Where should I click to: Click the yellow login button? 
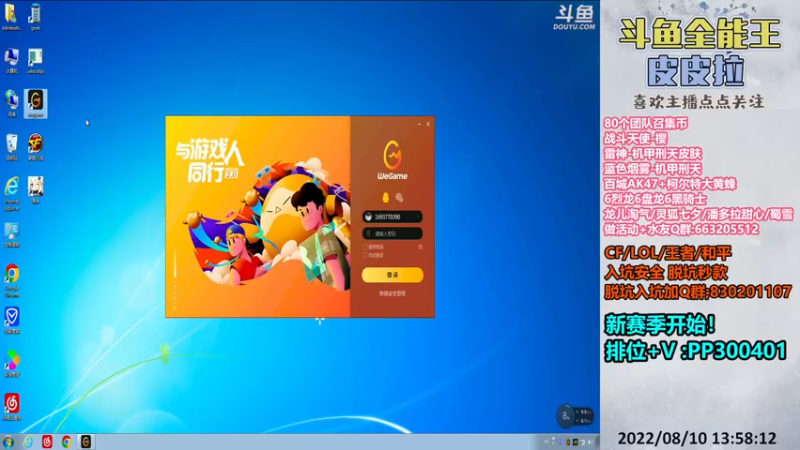click(x=392, y=275)
